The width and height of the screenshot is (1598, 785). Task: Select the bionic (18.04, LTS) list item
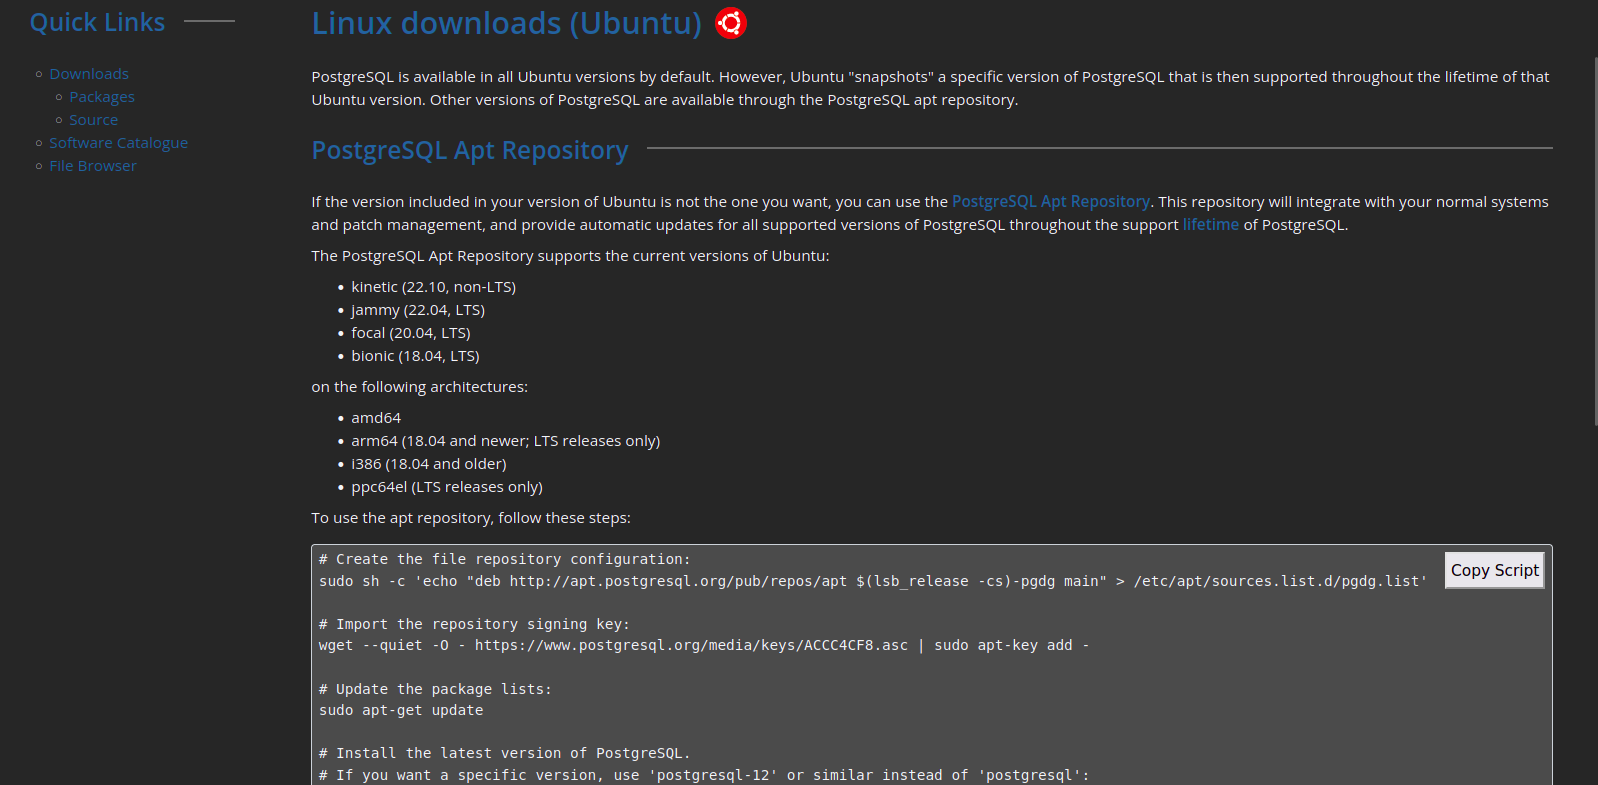pos(415,356)
